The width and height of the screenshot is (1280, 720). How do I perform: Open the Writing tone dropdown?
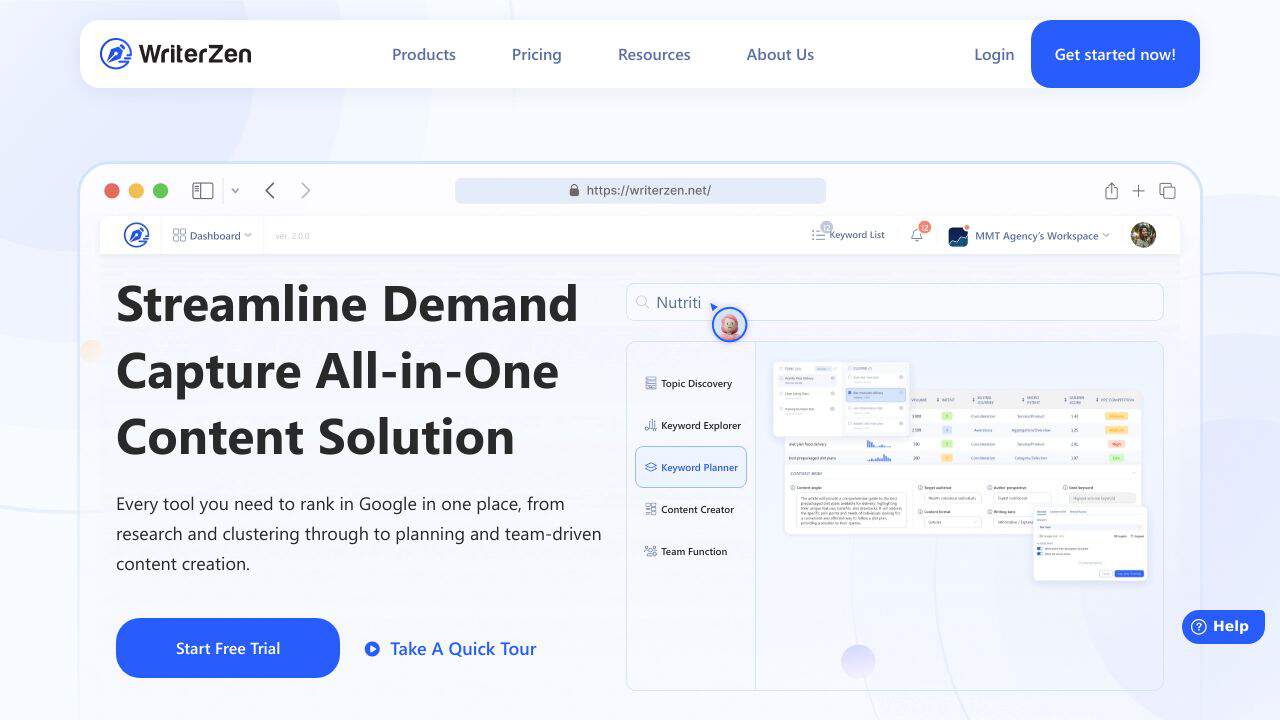pyautogui.click(x=1013, y=522)
